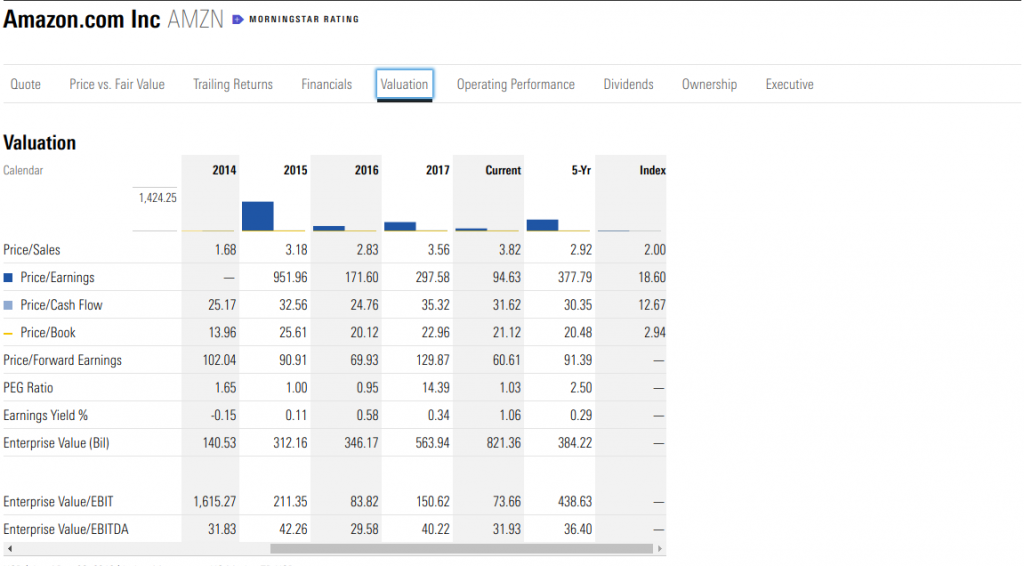Click the Calendar label

(23, 170)
